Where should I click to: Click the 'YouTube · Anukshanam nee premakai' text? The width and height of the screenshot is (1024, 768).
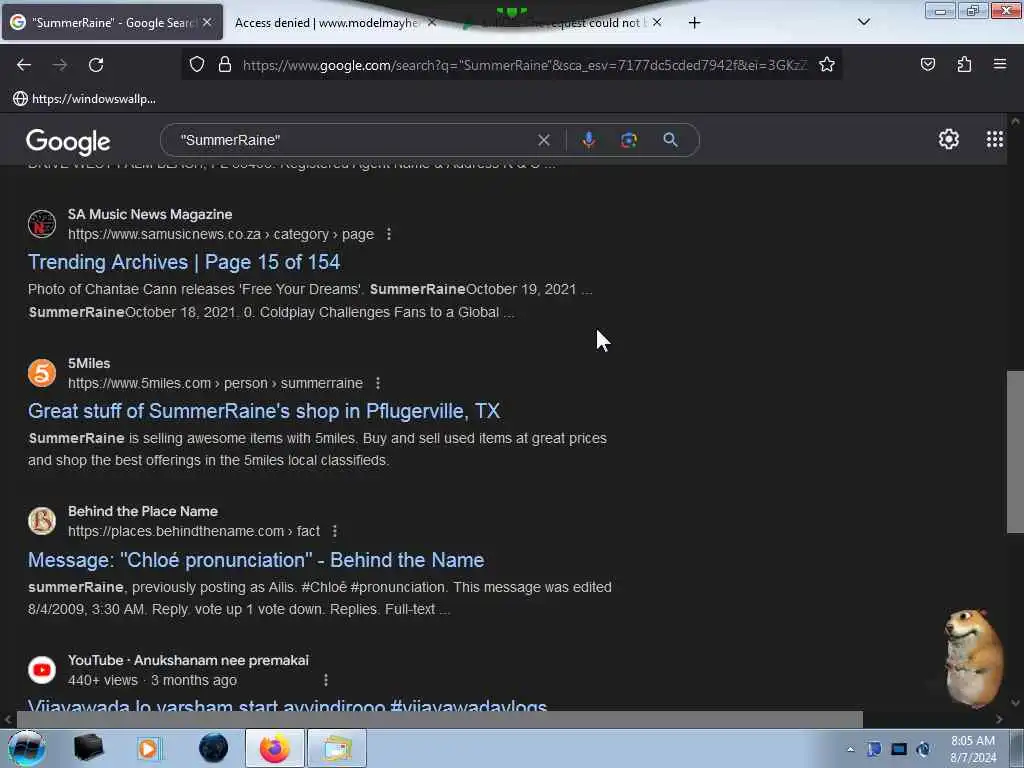pyautogui.click(x=188, y=660)
